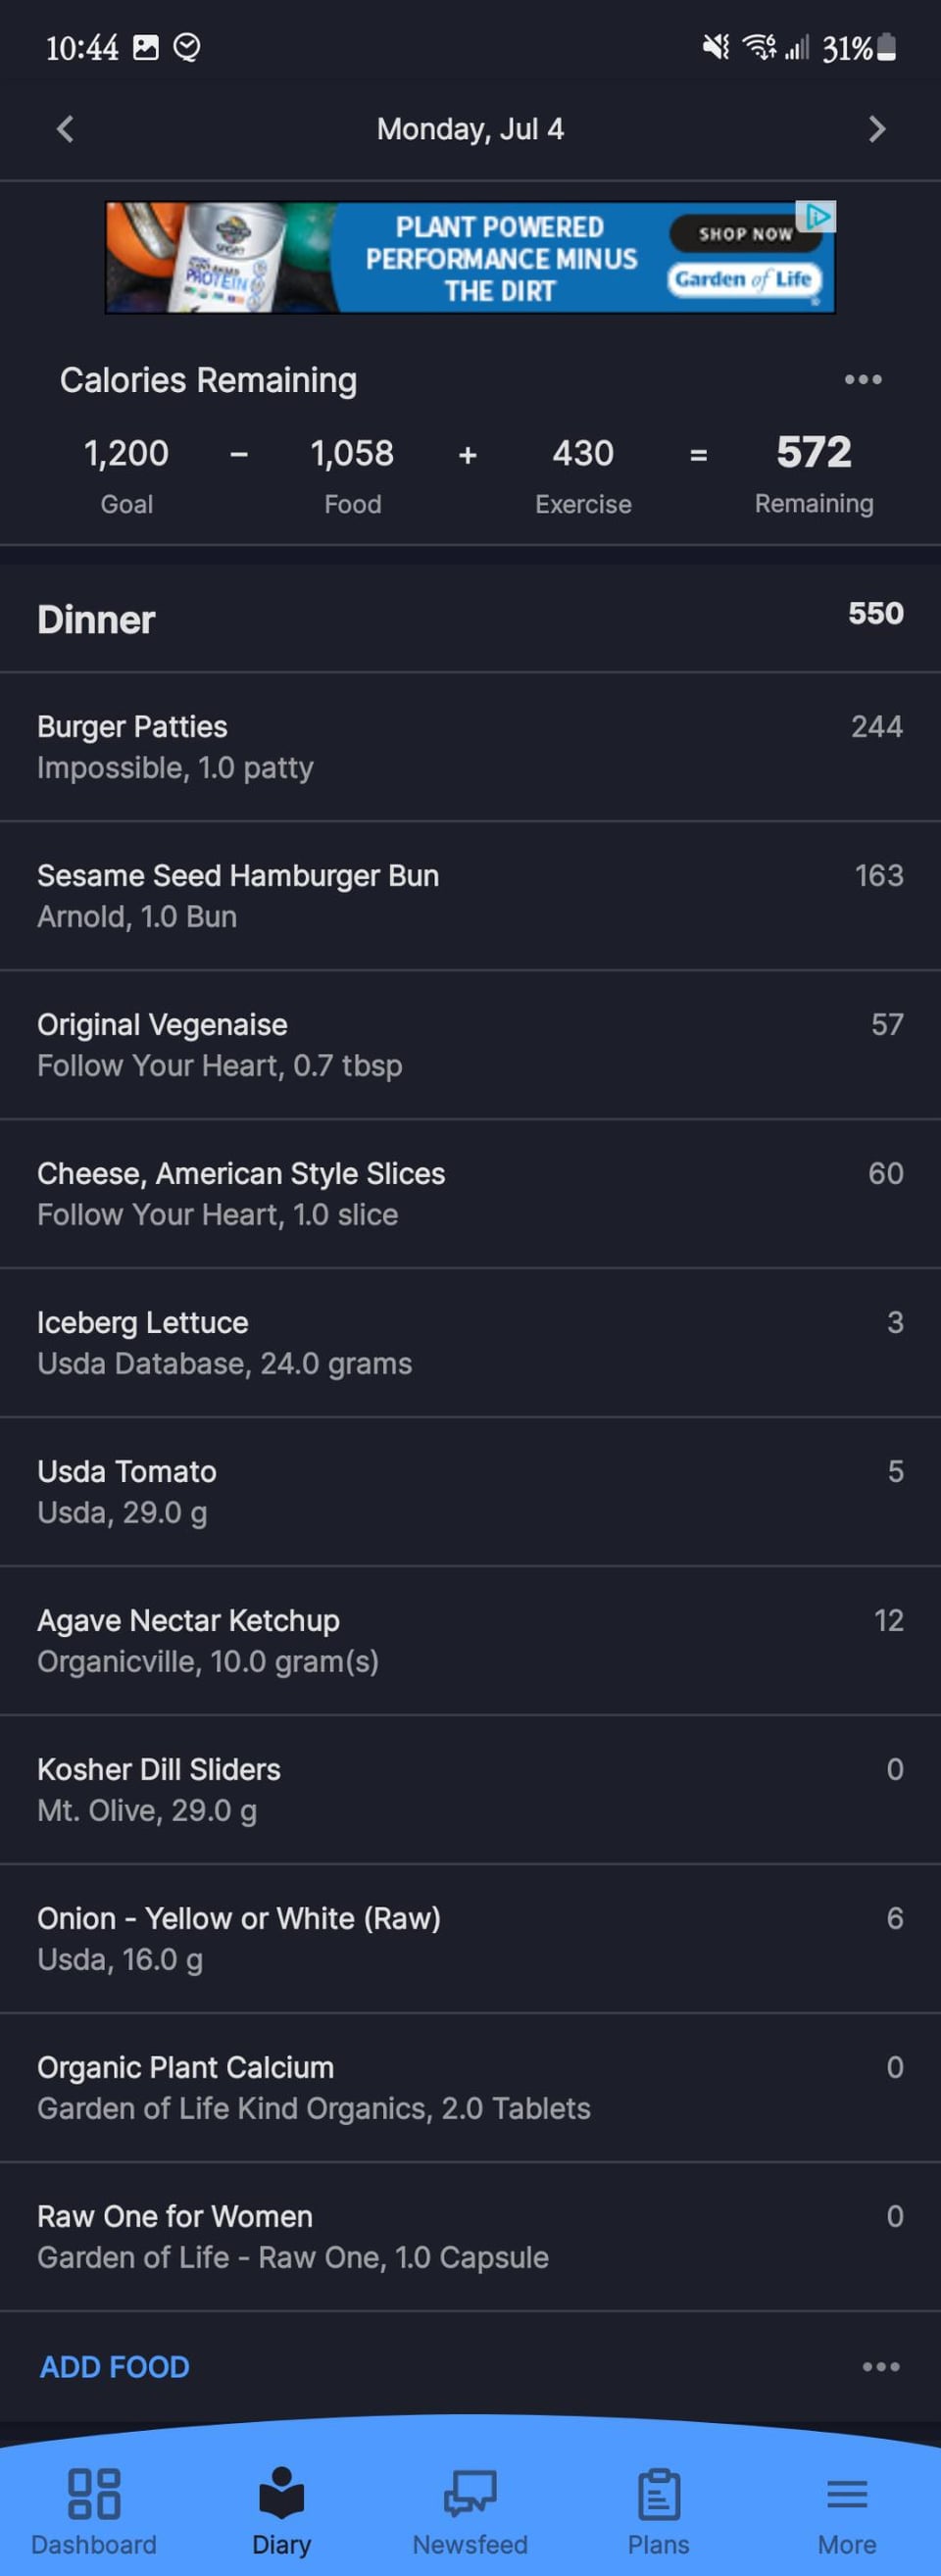941x2576 pixels.
Task: Go to previous day arrow
Action: (65, 129)
